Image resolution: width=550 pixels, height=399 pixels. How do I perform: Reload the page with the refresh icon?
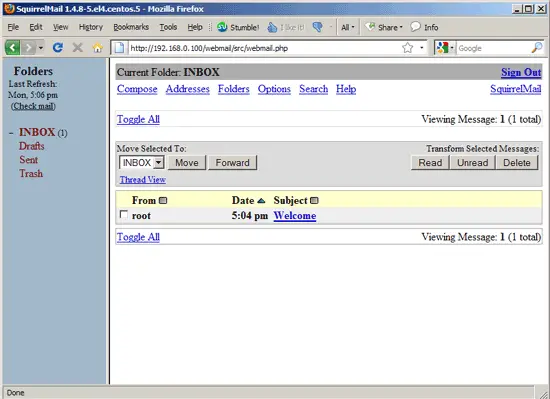click(58, 48)
